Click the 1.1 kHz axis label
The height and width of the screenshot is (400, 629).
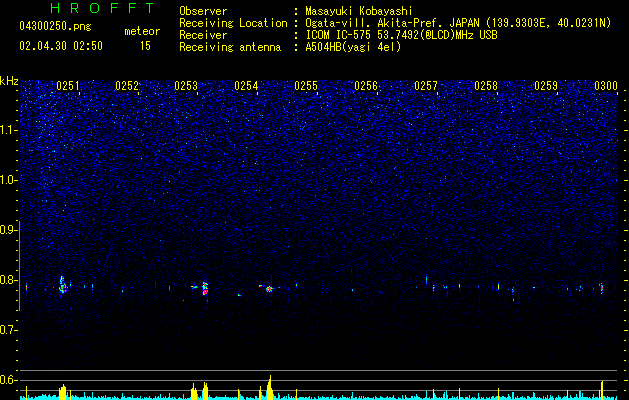8,130
